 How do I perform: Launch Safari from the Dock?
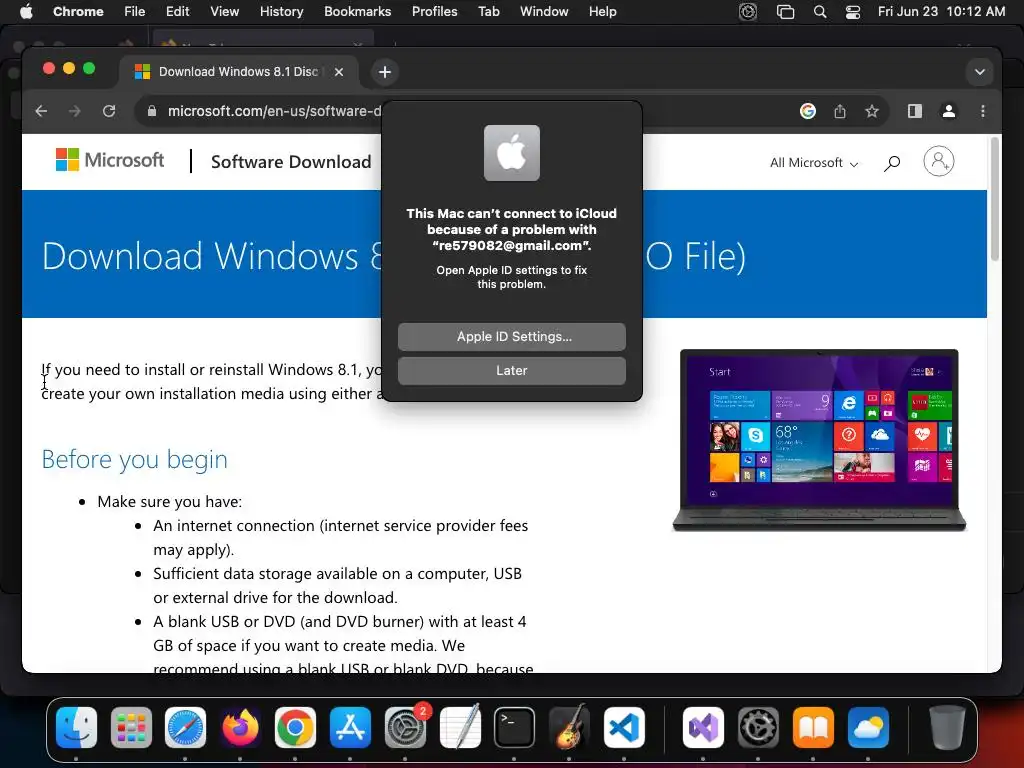pos(185,727)
